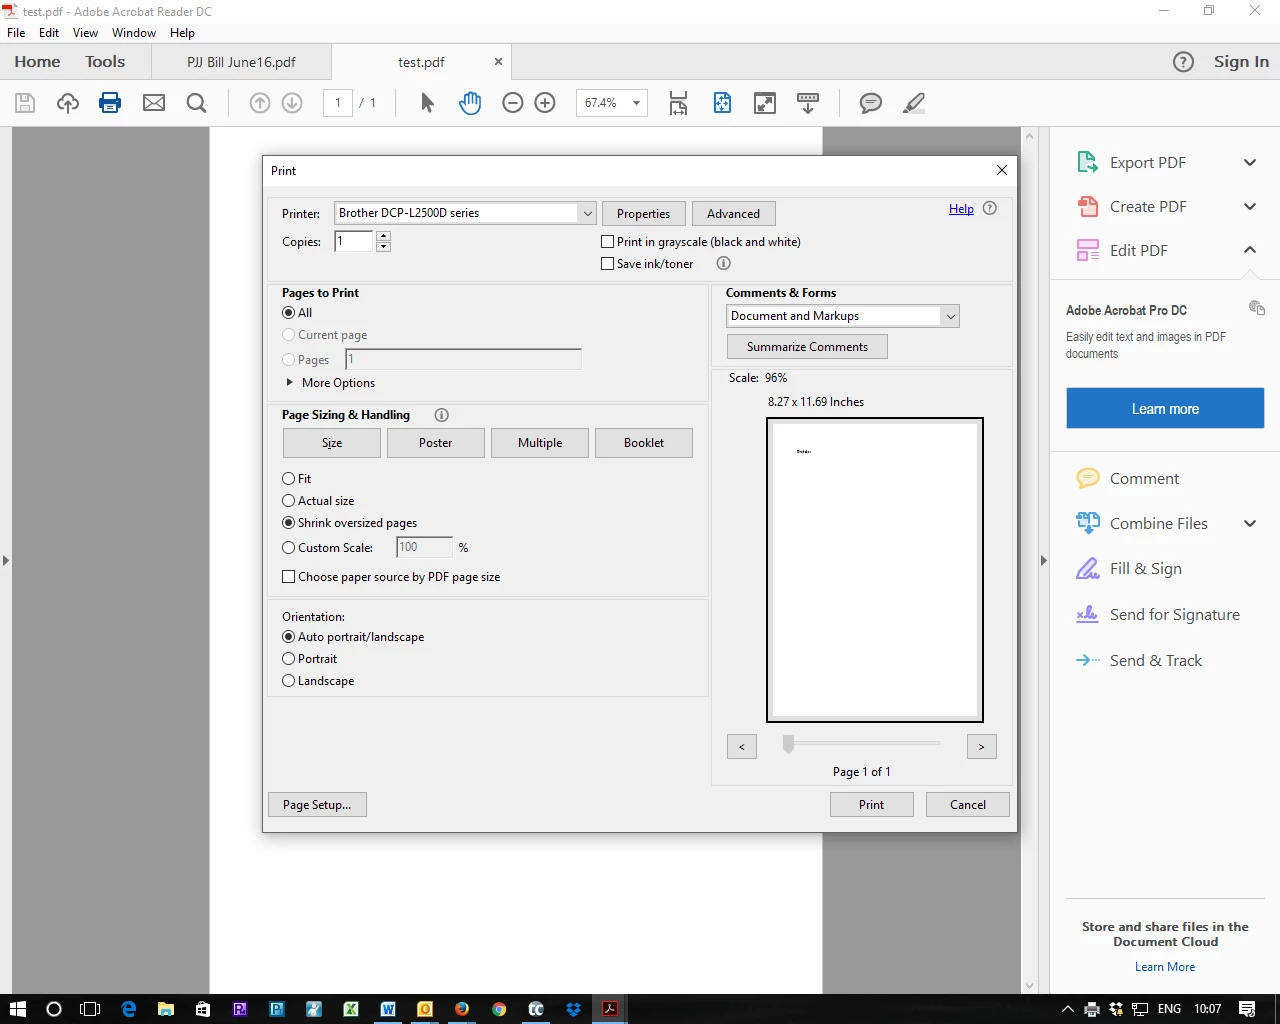Screen dimensions: 1280x1024
Task: Select Shrink oversized pages option
Action: [289, 523]
